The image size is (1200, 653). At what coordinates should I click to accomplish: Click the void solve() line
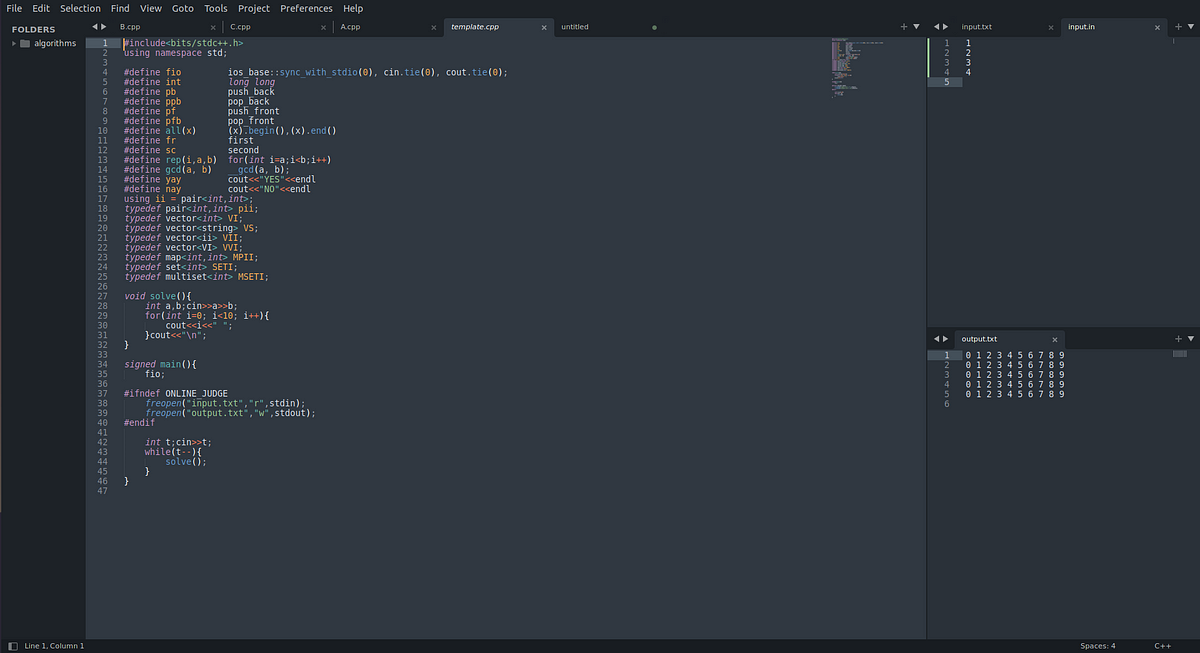coord(157,296)
